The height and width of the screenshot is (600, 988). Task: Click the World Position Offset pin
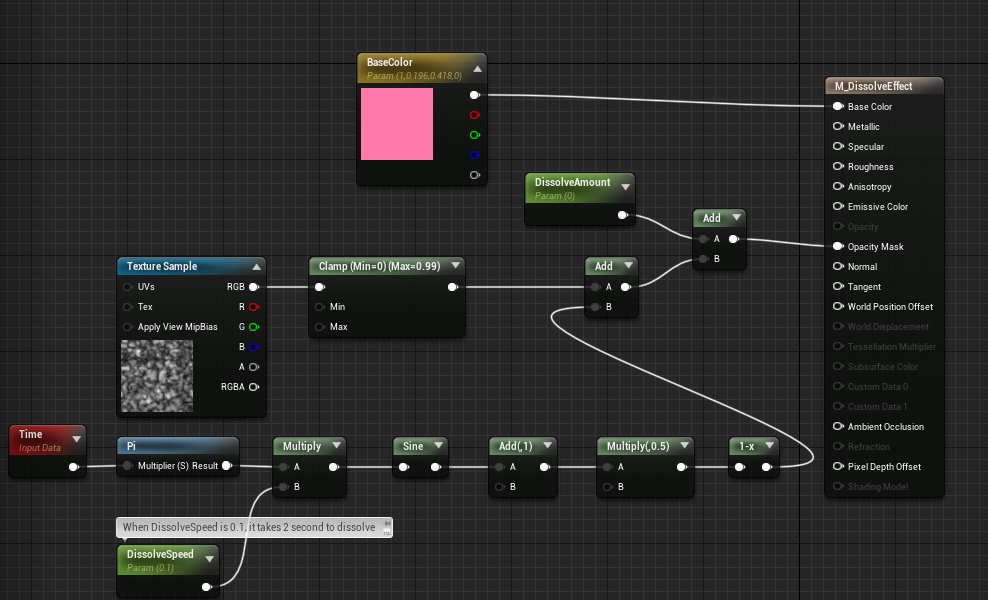click(838, 306)
